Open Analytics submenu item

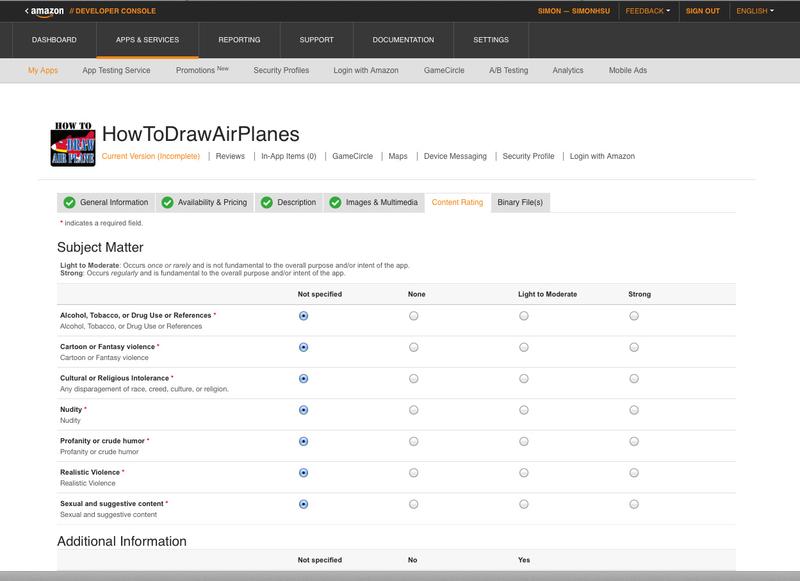pos(568,70)
